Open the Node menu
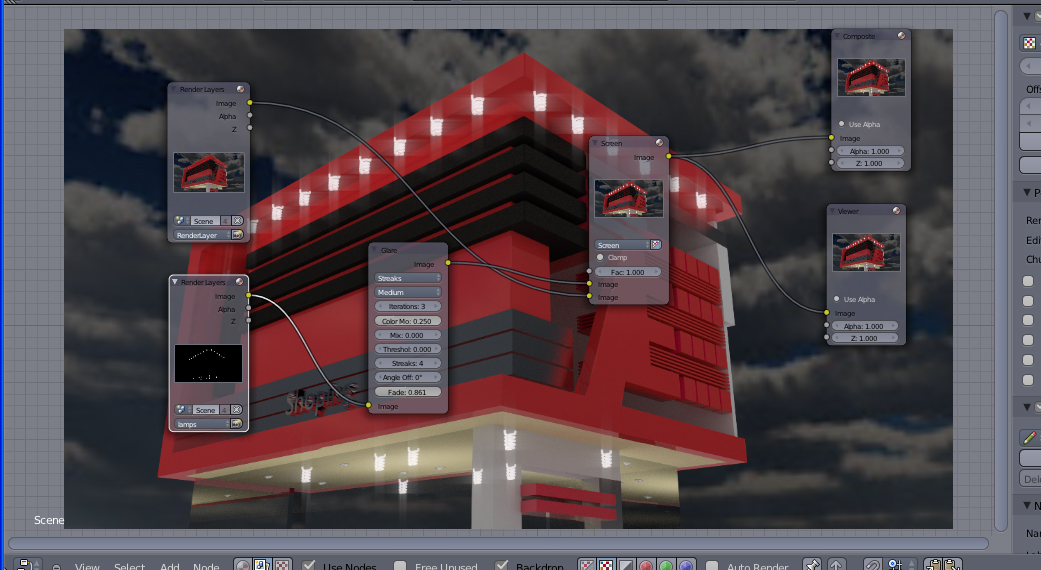The height and width of the screenshot is (570, 1041). click(206, 566)
